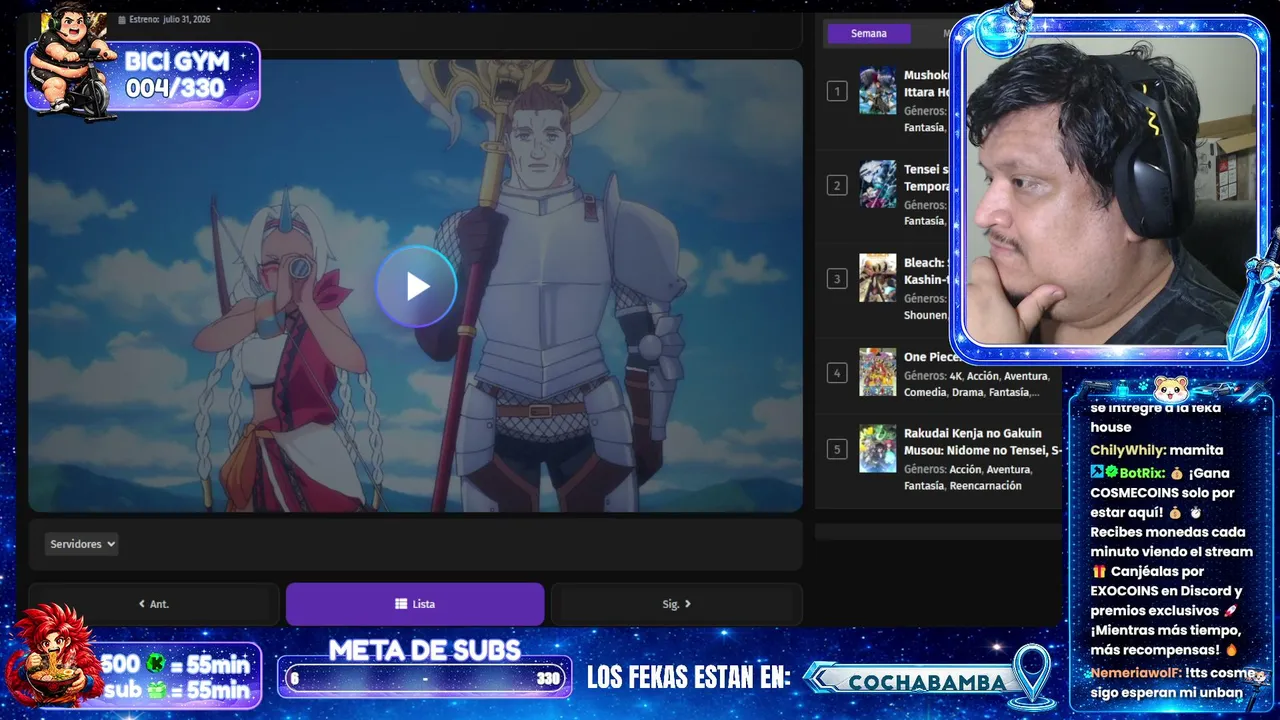The image size is (1280, 720).
Task: Open the One Piece title link
Action: click(x=932, y=357)
